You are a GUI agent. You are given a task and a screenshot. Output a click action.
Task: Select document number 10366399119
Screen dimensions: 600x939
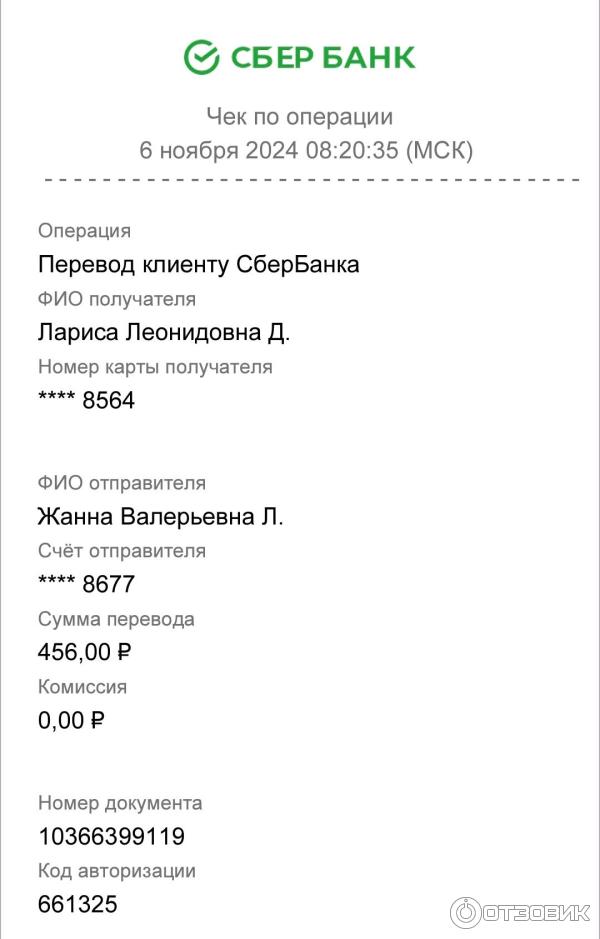[x=111, y=837]
